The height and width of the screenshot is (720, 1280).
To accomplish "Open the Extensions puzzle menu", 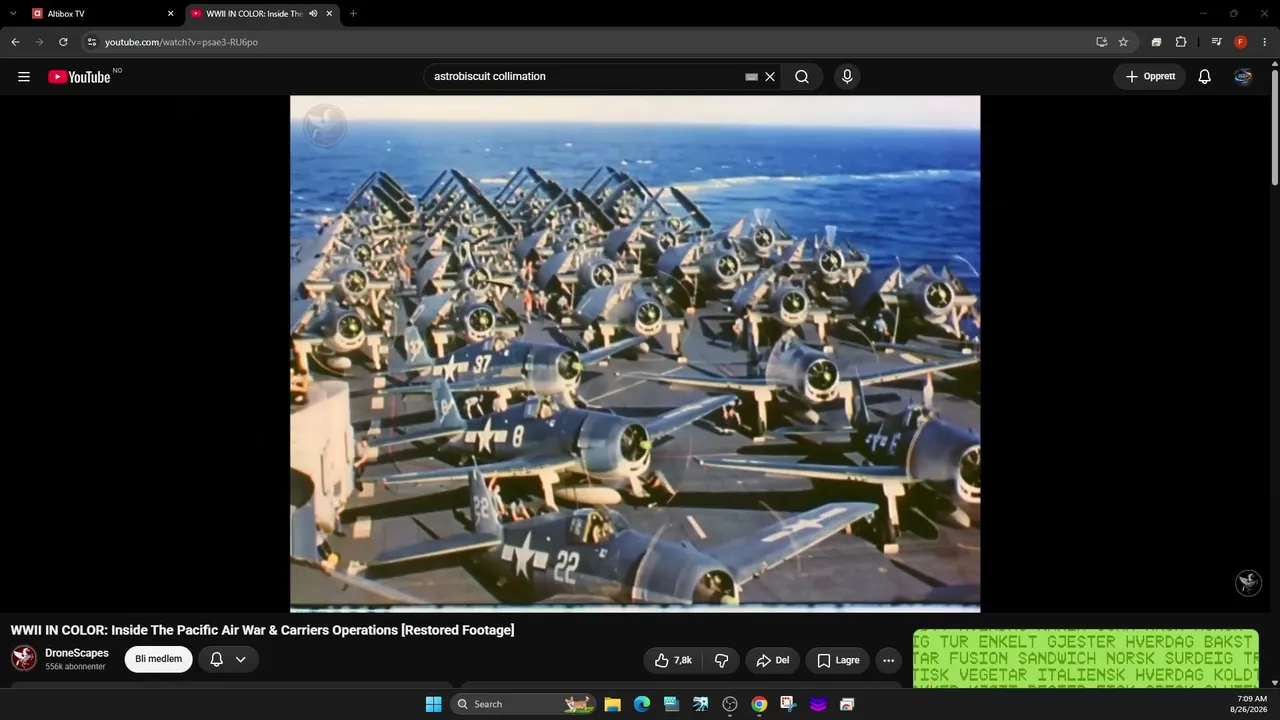I will point(1181,42).
